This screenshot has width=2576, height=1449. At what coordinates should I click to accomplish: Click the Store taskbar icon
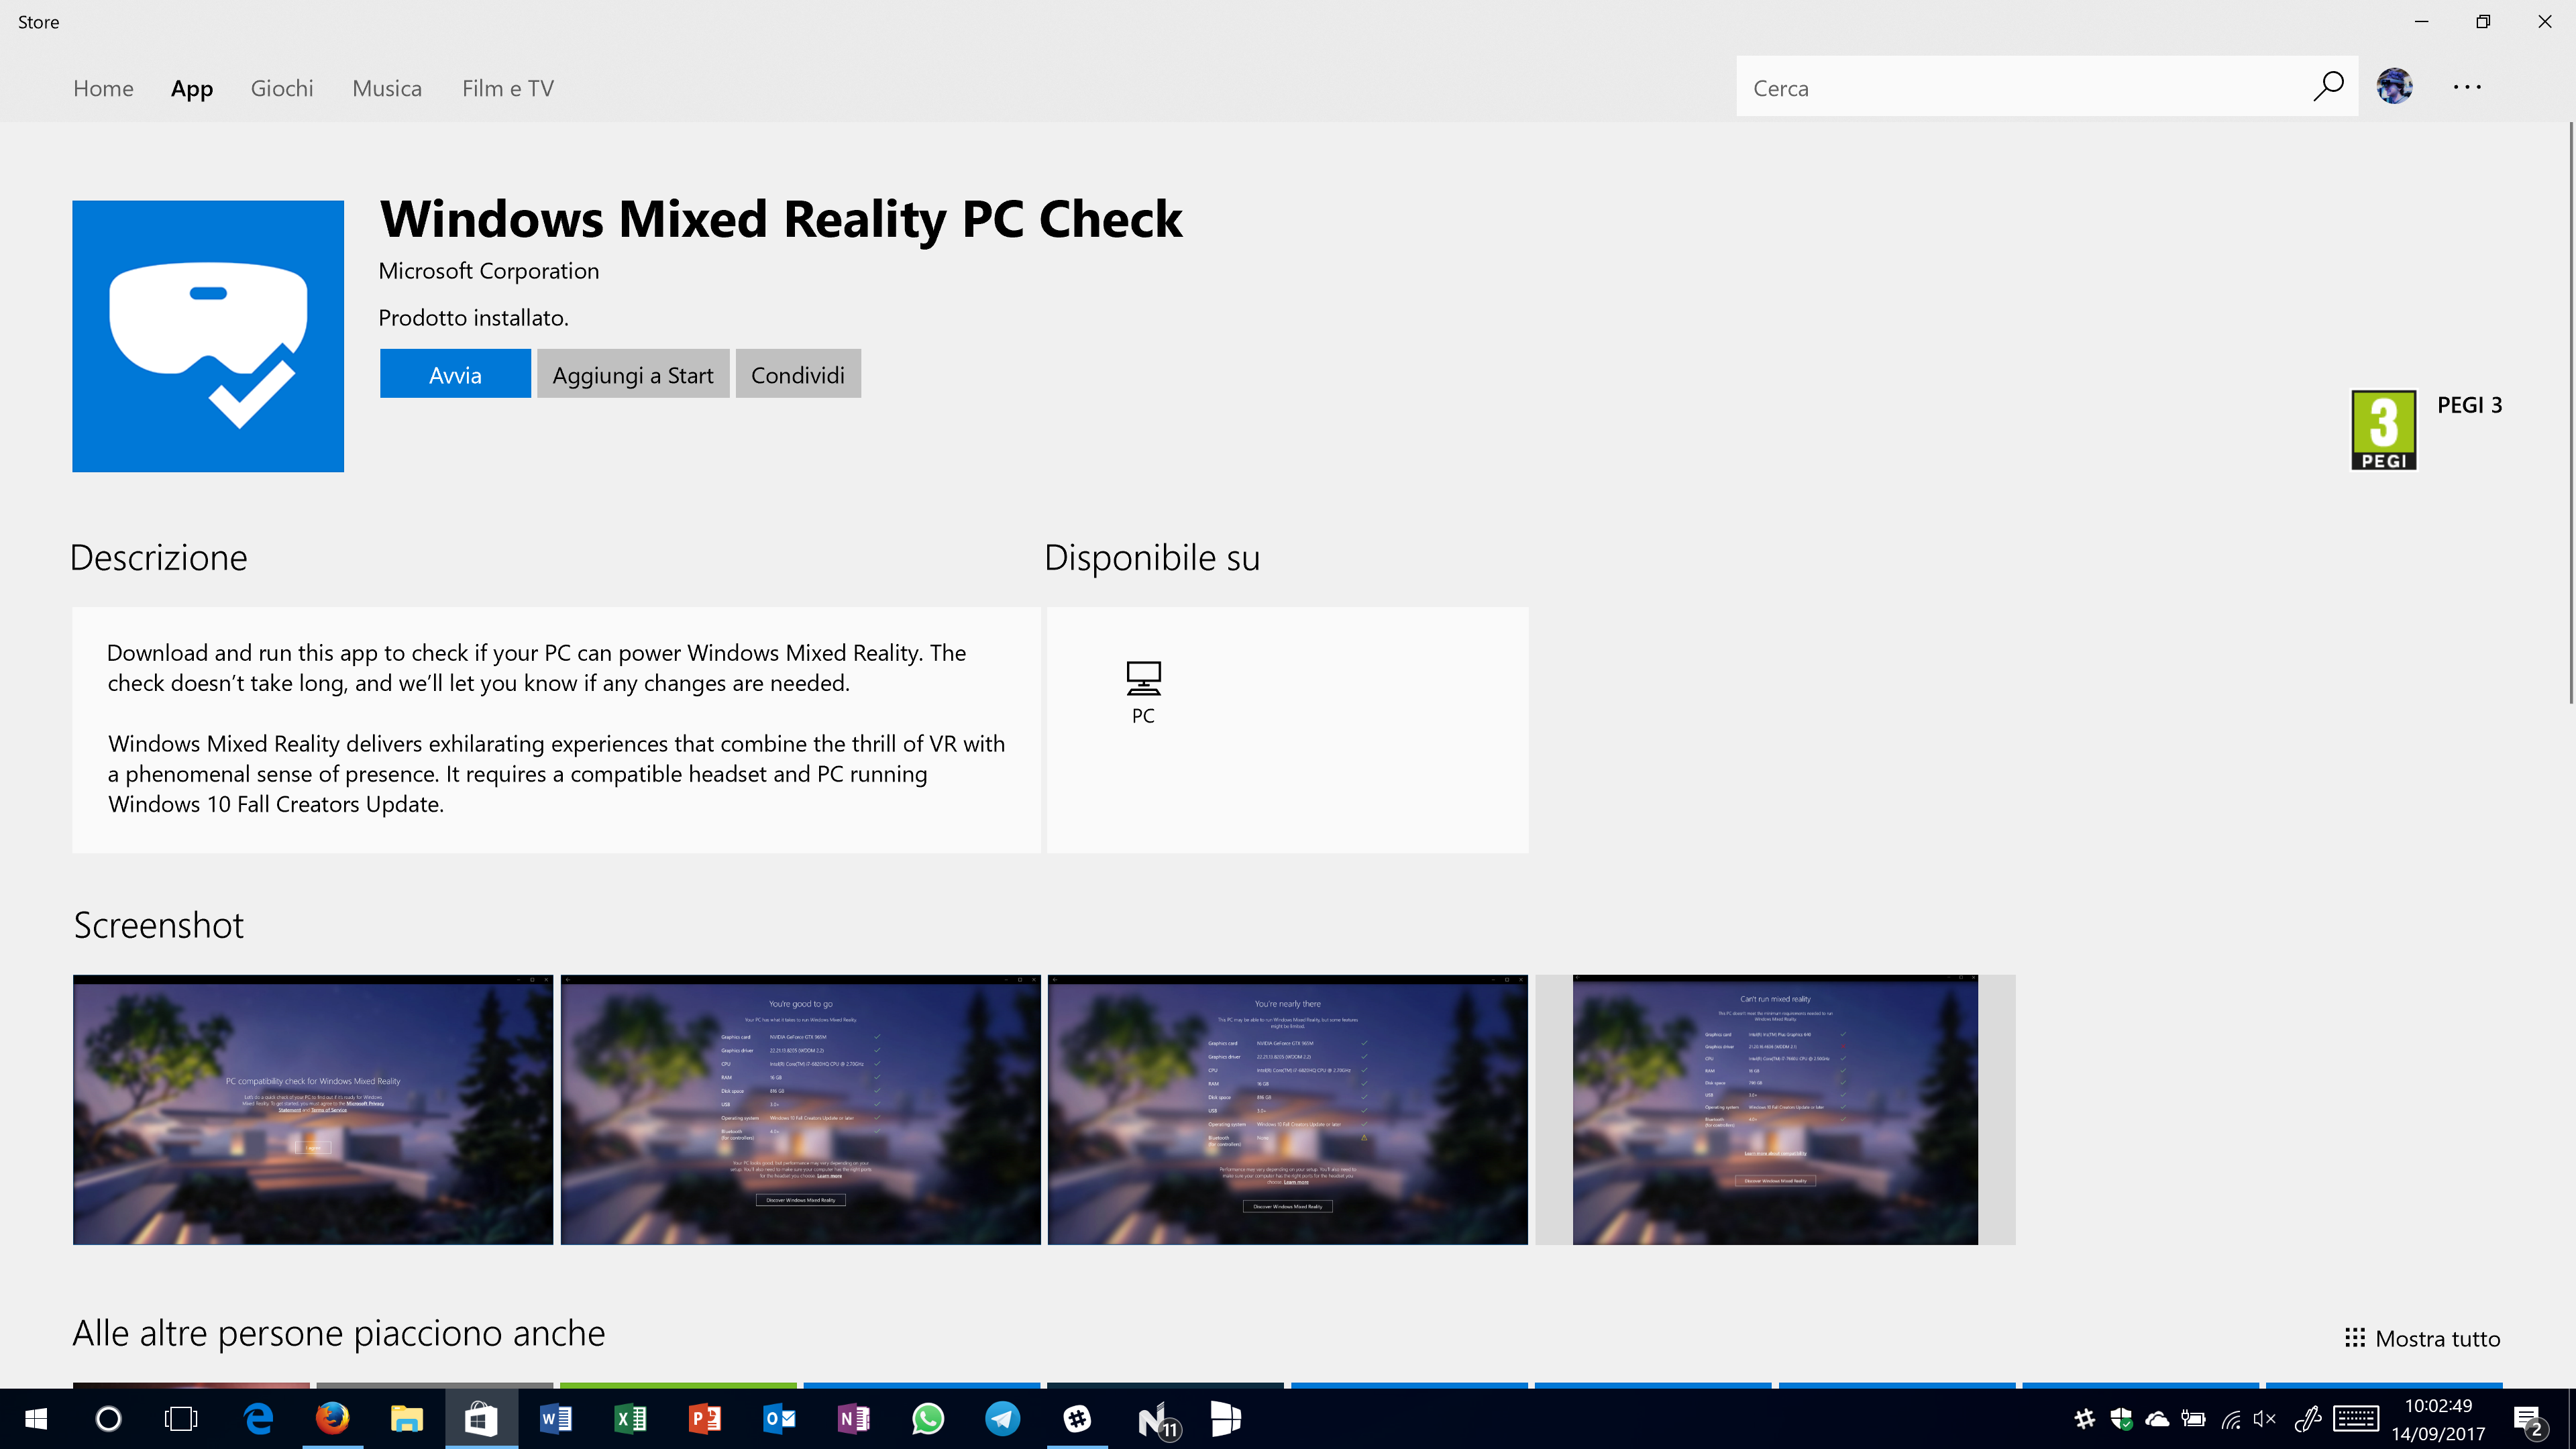(481, 1419)
